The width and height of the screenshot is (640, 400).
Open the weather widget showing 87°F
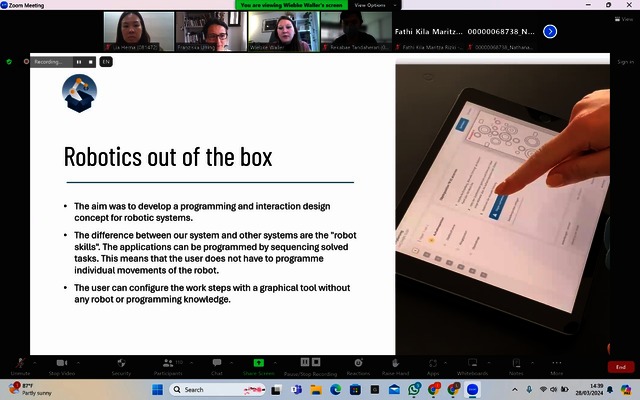coord(31,389)
